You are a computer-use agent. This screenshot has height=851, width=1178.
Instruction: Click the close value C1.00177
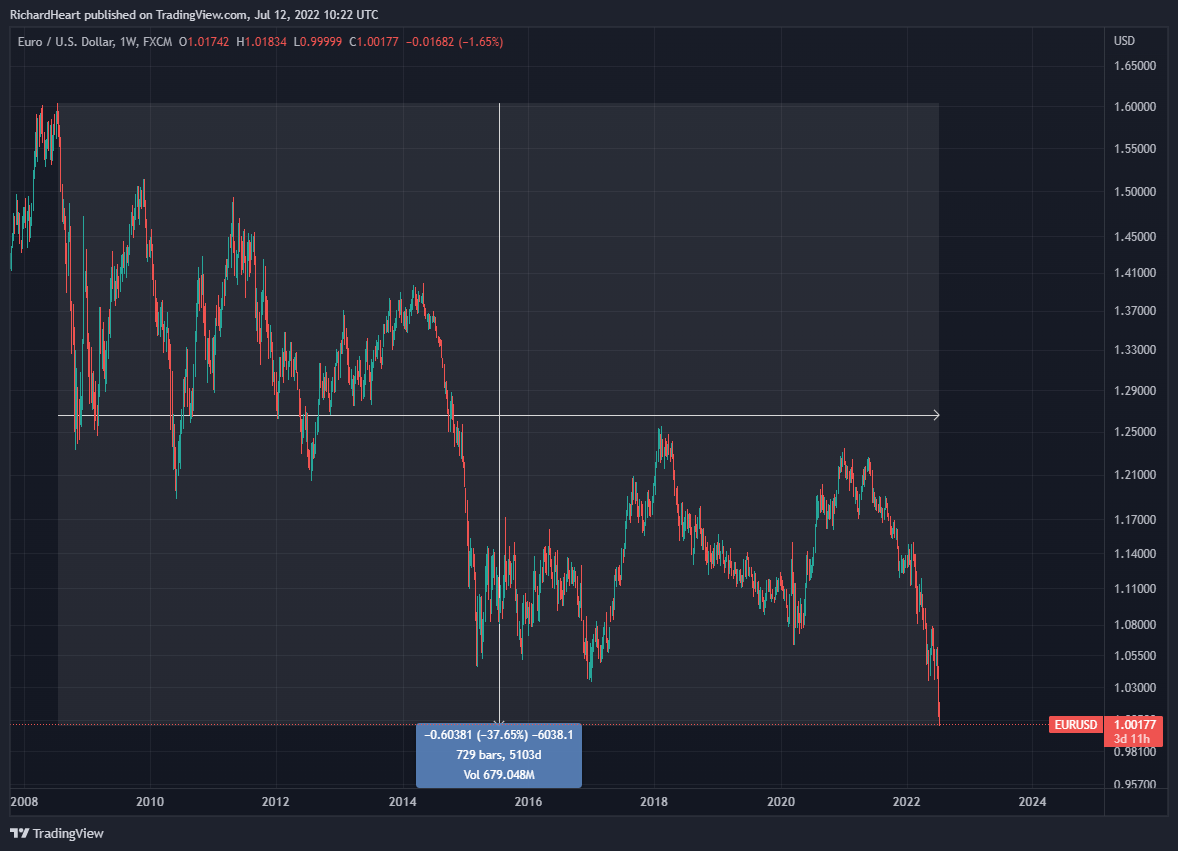(x=373, y=42)
